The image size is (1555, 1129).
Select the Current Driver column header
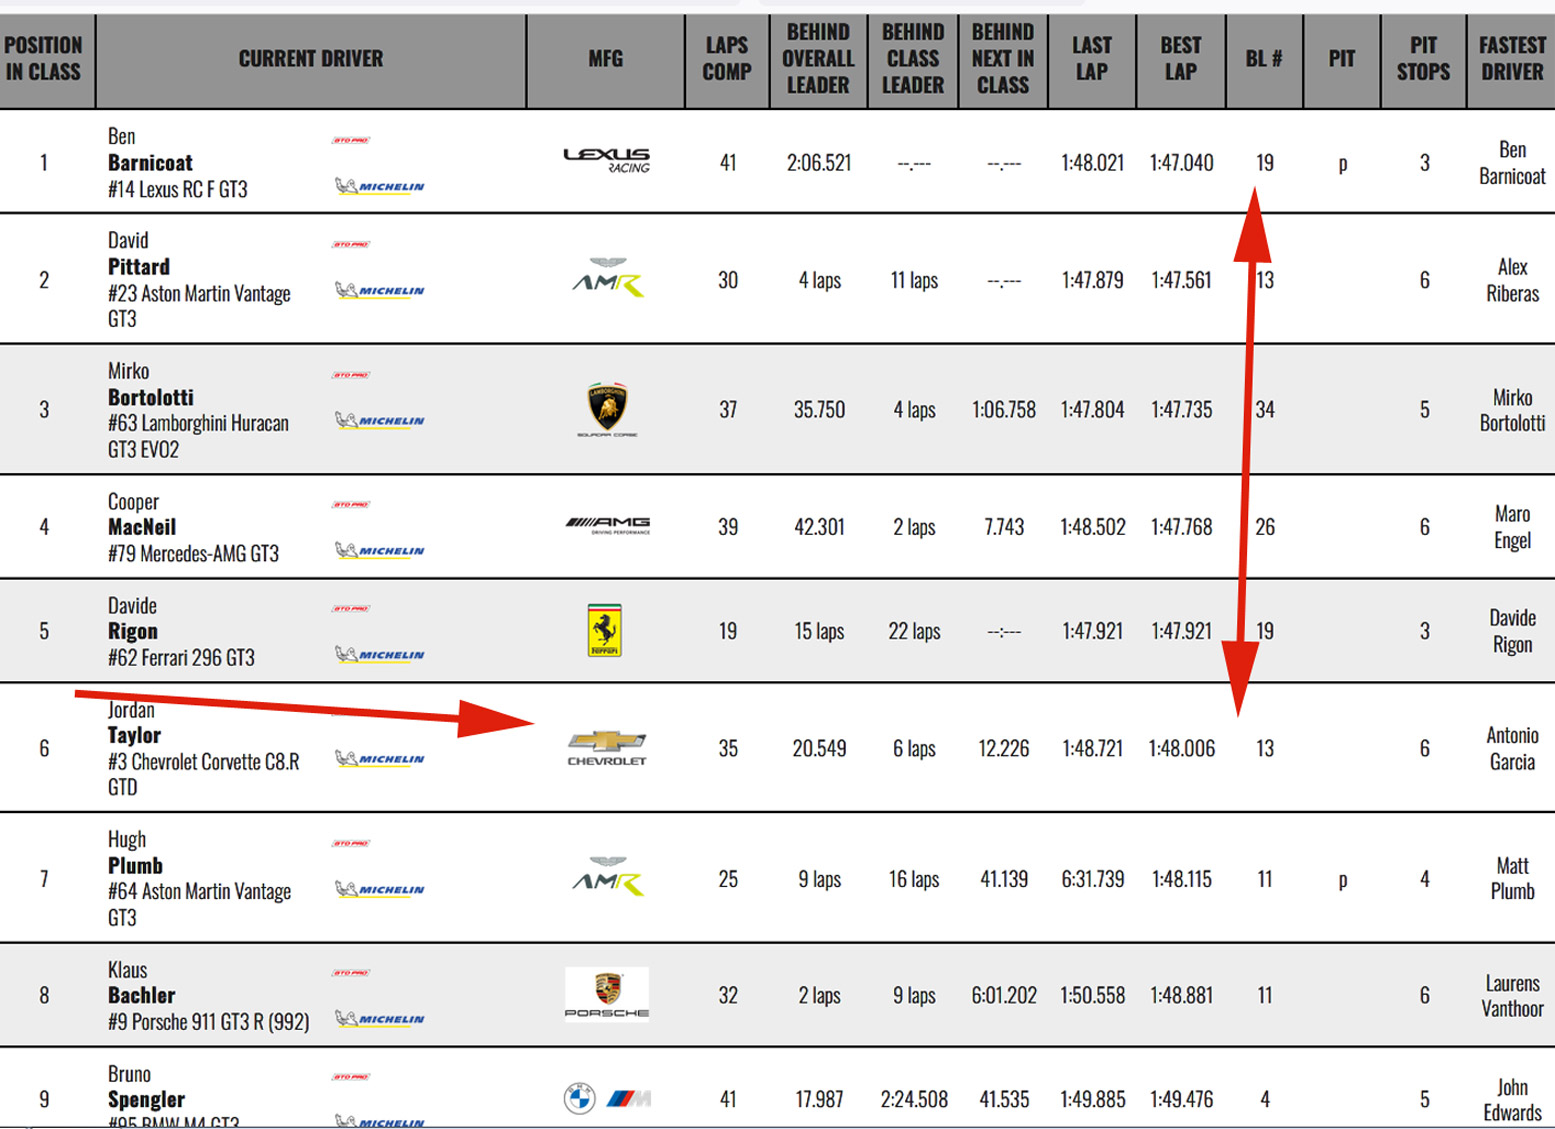(310, 59)
